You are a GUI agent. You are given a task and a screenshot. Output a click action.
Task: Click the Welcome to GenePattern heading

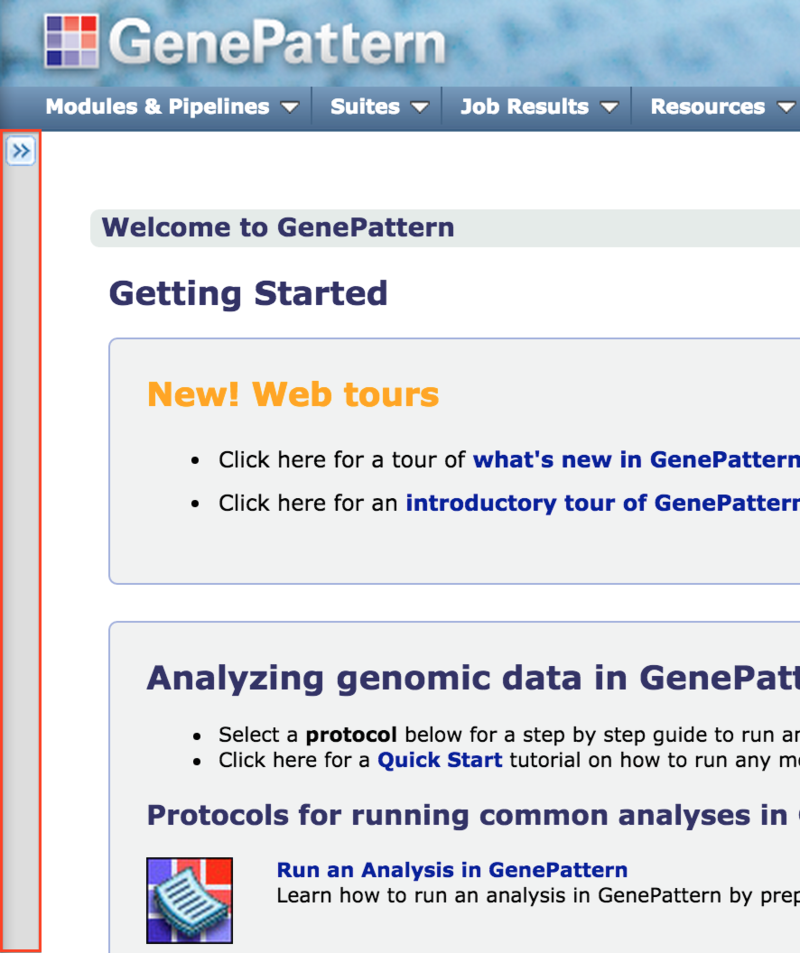tap(278, 227)
